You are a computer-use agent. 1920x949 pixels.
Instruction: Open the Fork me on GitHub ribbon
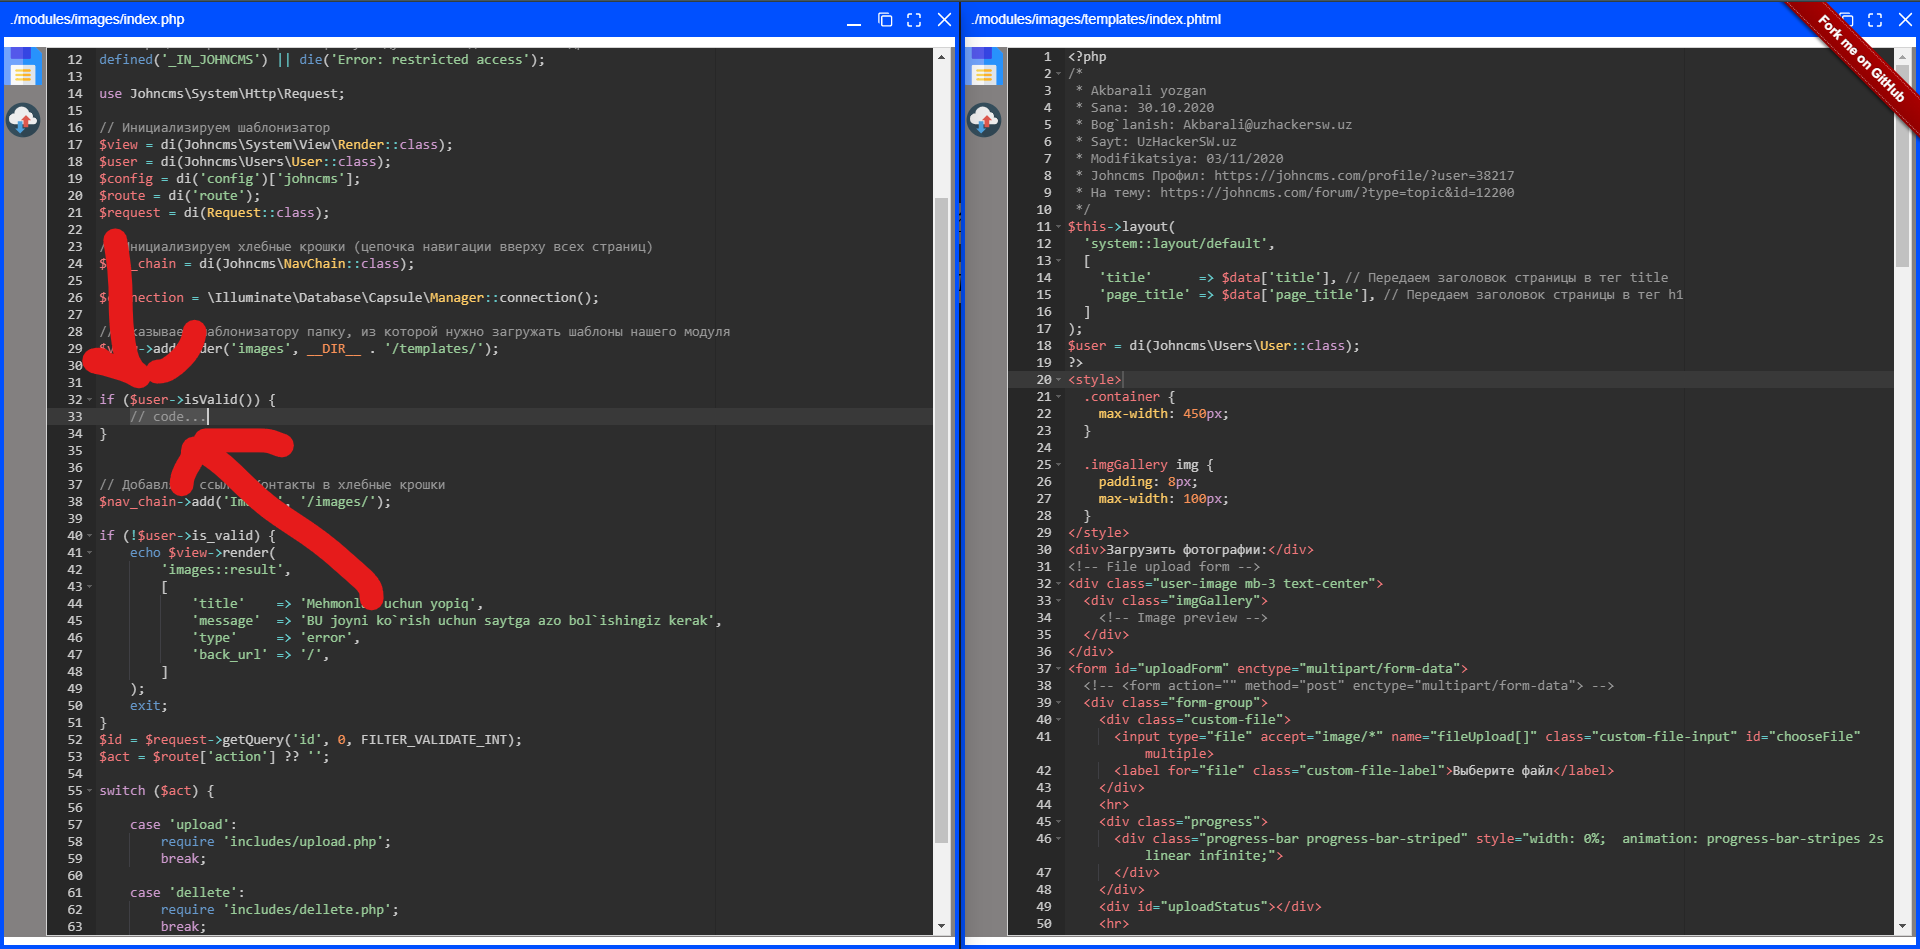click(x=1862, y=58)
